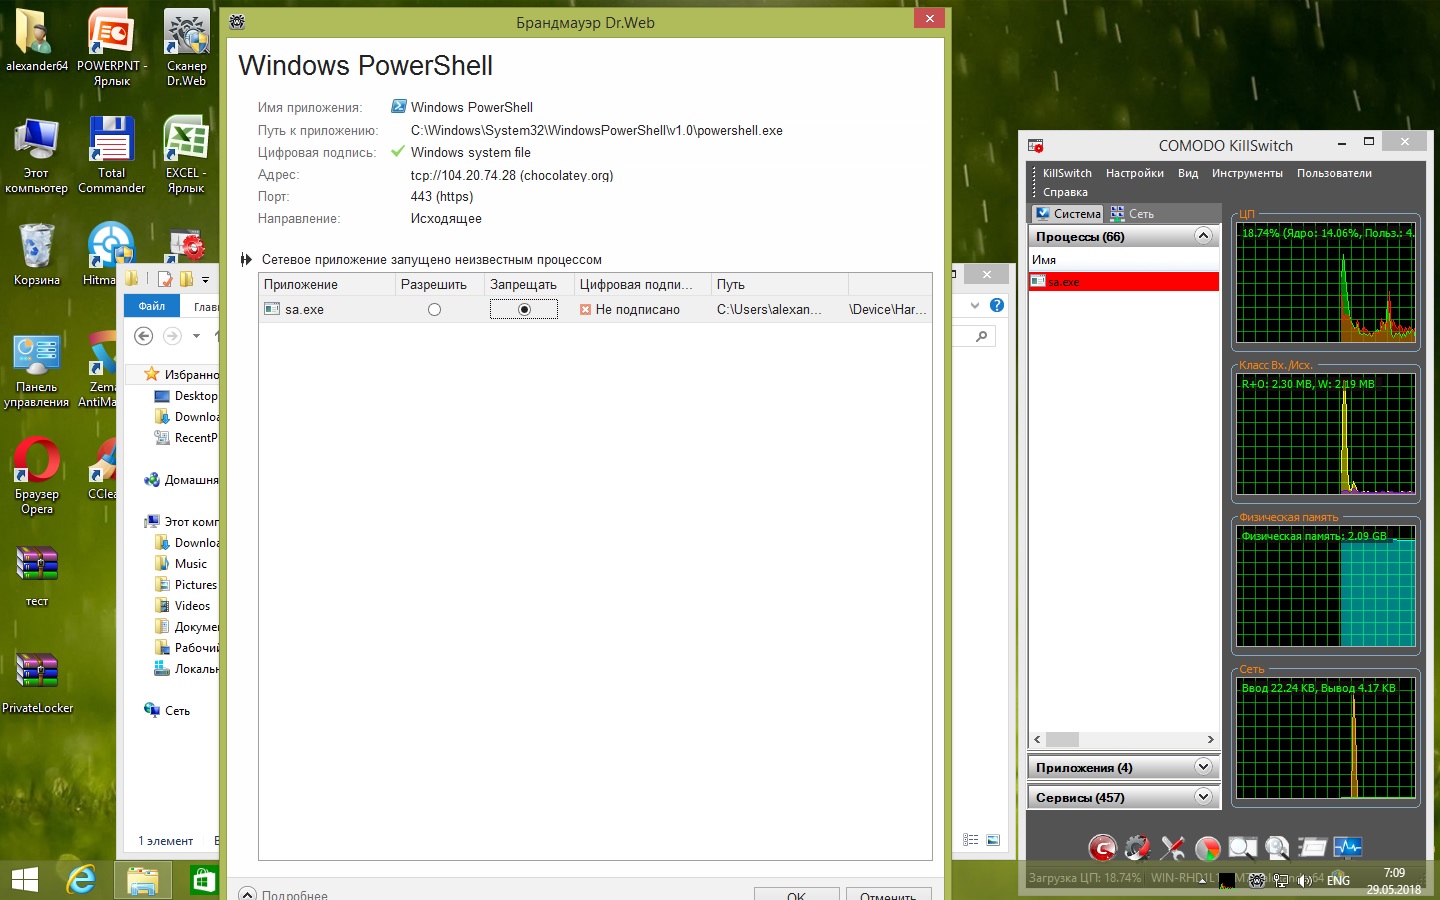Click the New folder icon in Explorer toolbar
The image size is (1440, 900).
point(186,279)
